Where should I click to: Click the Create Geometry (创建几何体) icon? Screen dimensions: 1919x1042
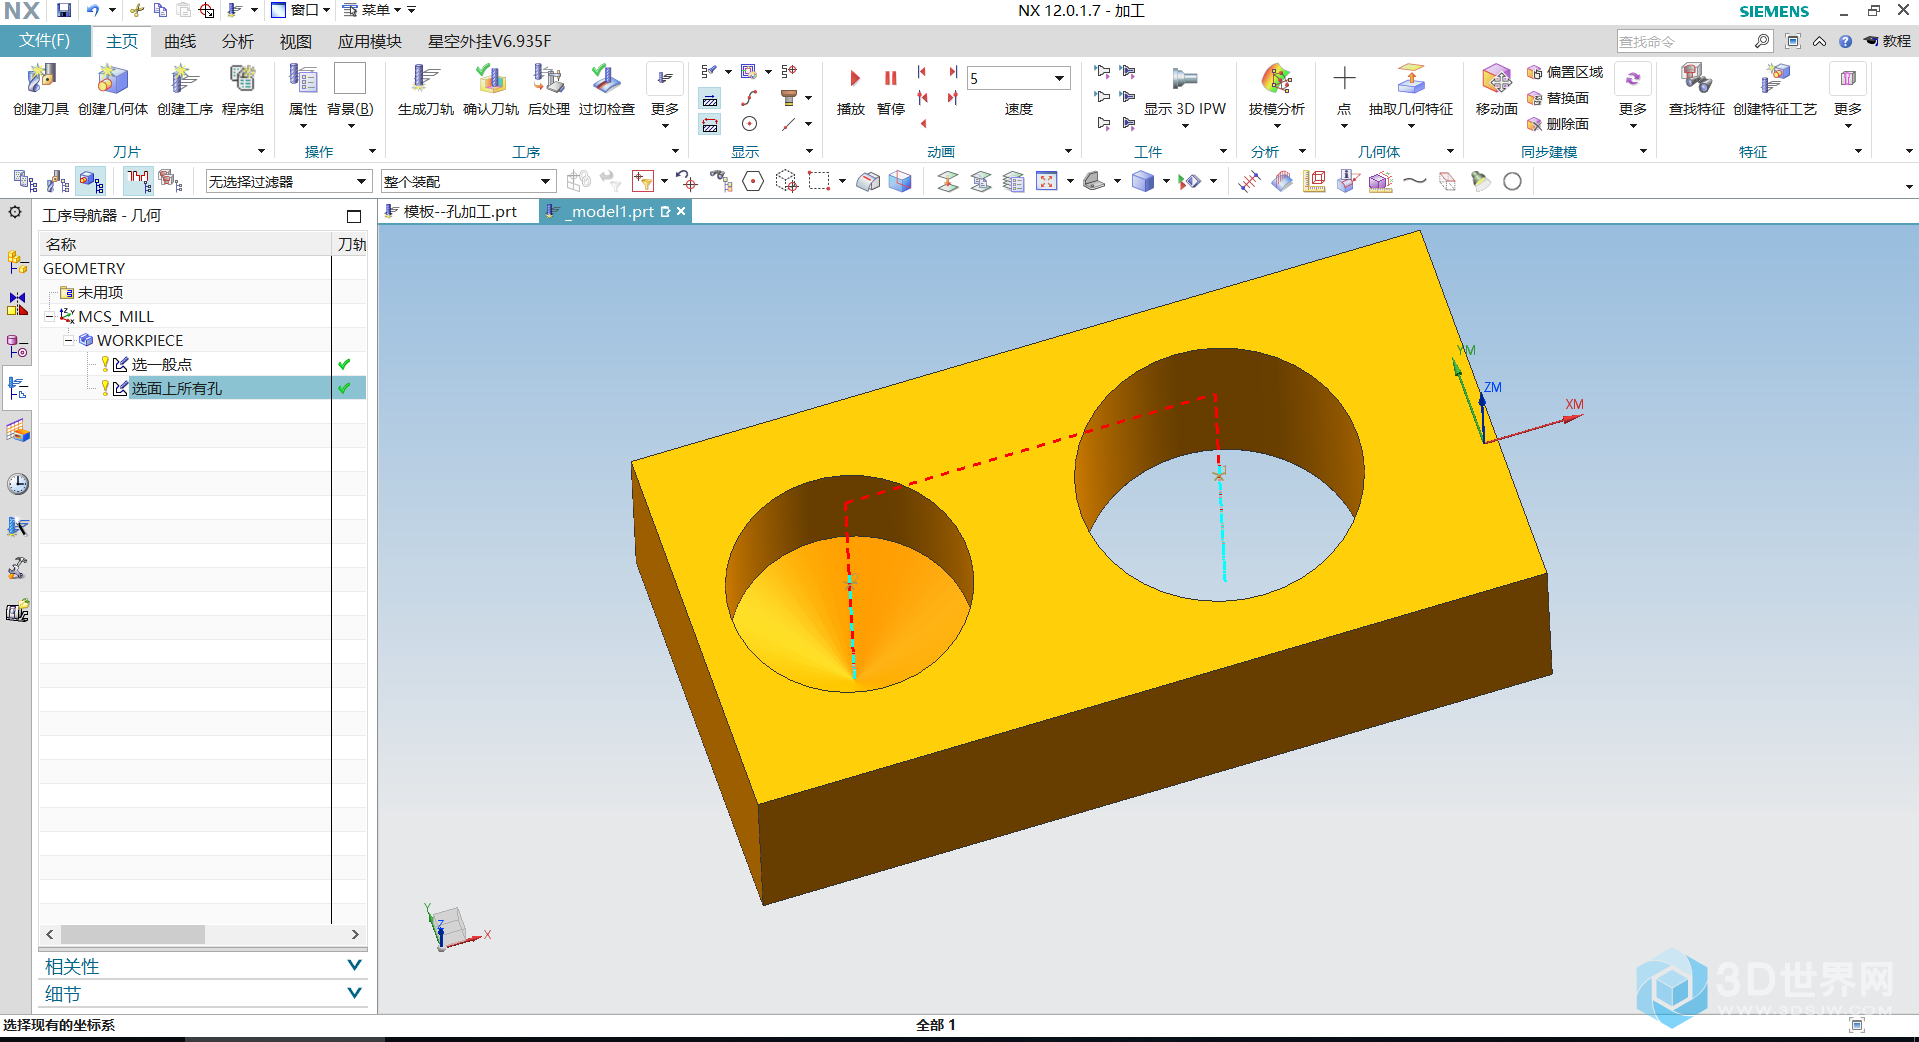[113, 89]
